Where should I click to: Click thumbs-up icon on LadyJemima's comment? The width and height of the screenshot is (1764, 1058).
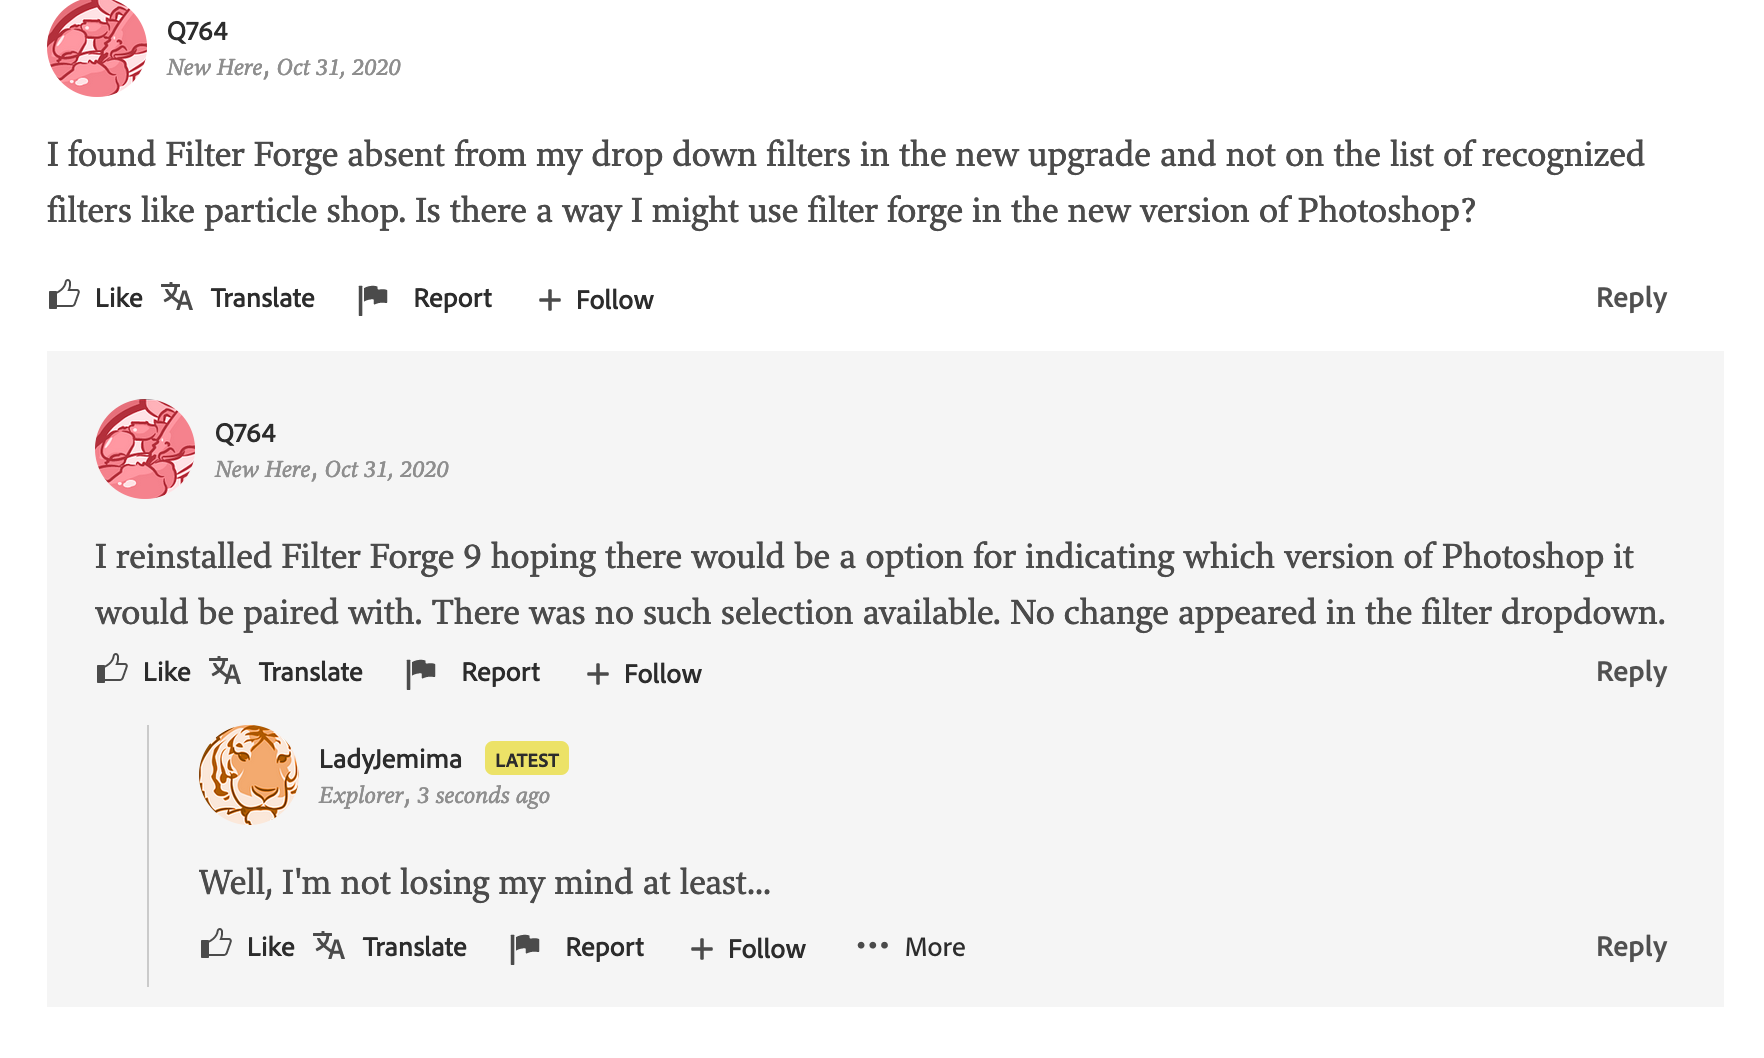click(x=216, y=945)
